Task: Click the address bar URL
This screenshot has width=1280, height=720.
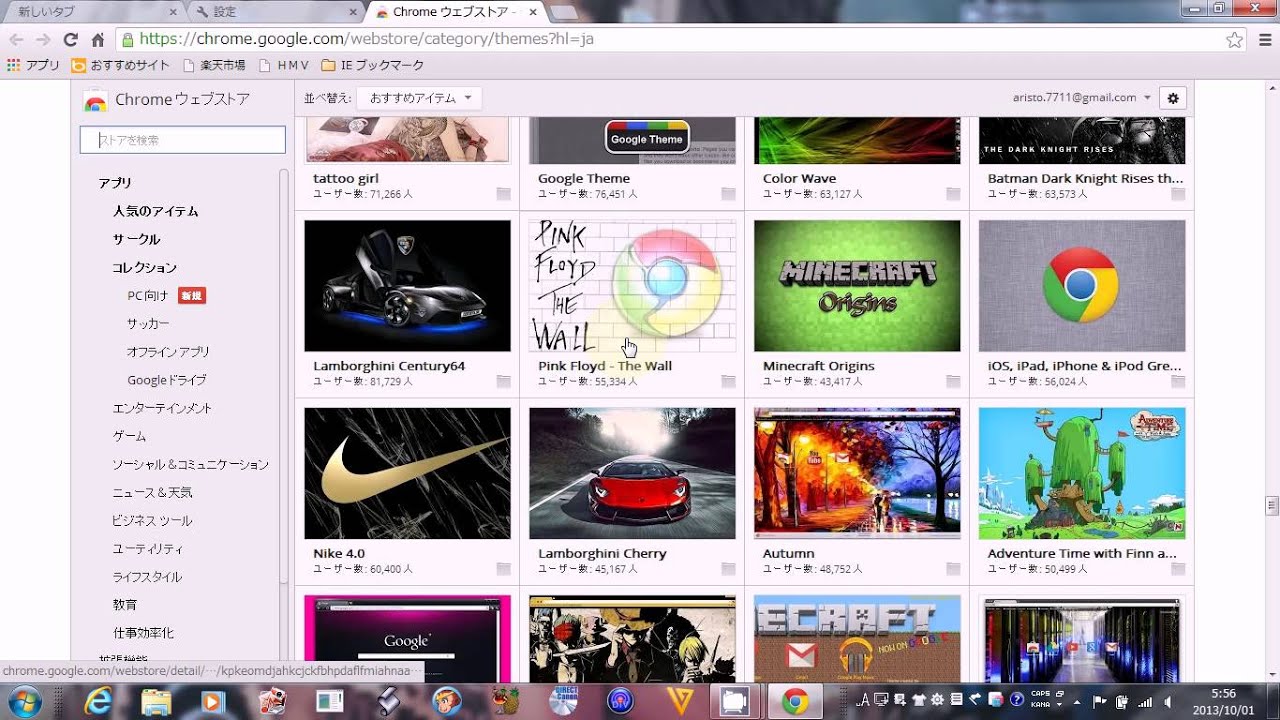Action: click(x=367, y=39)
